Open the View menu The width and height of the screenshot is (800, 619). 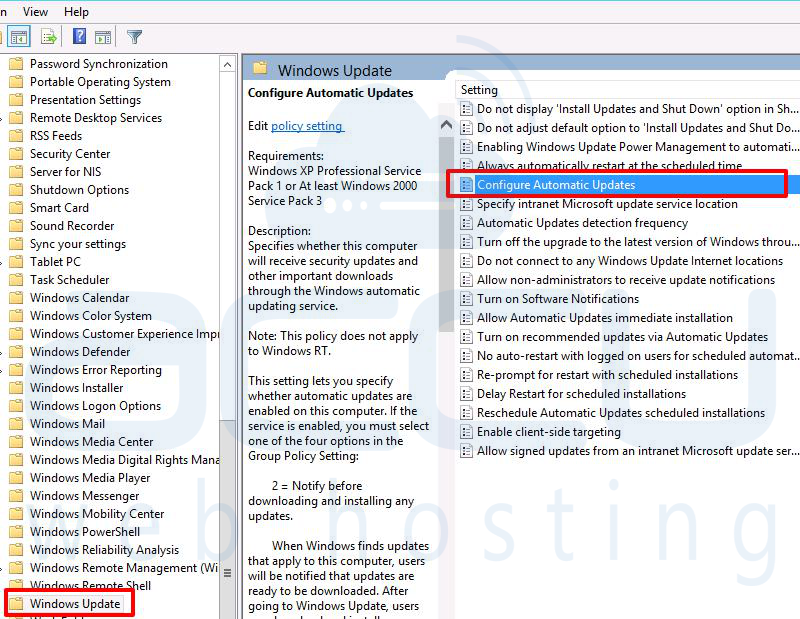coord(35,11)
